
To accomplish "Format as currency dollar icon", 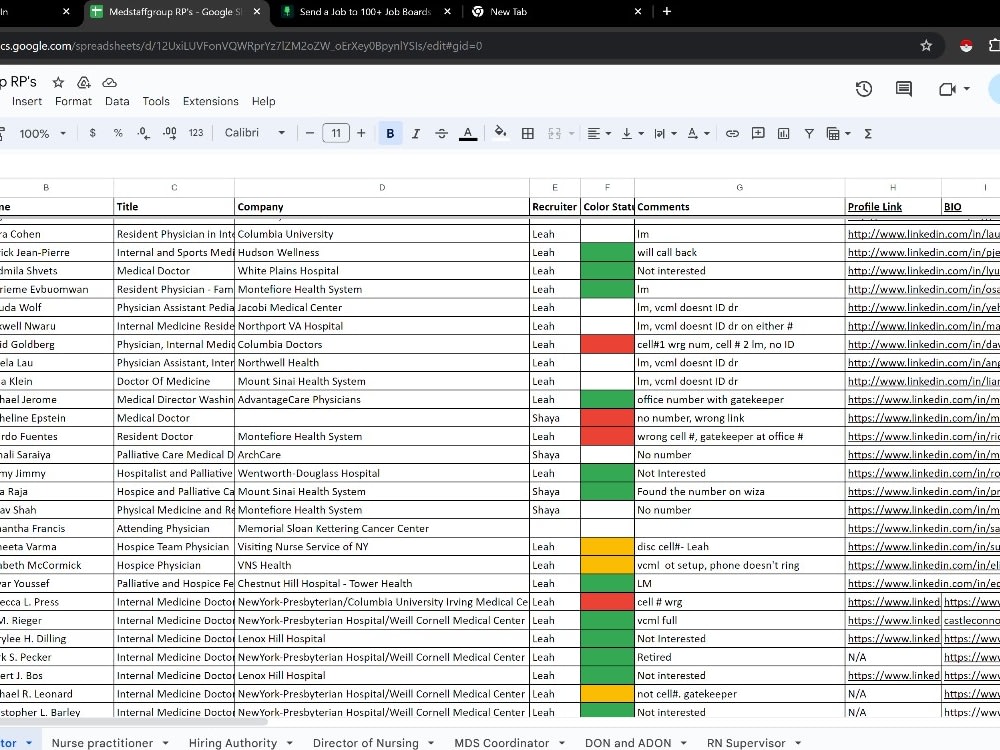I will [92, 133].
